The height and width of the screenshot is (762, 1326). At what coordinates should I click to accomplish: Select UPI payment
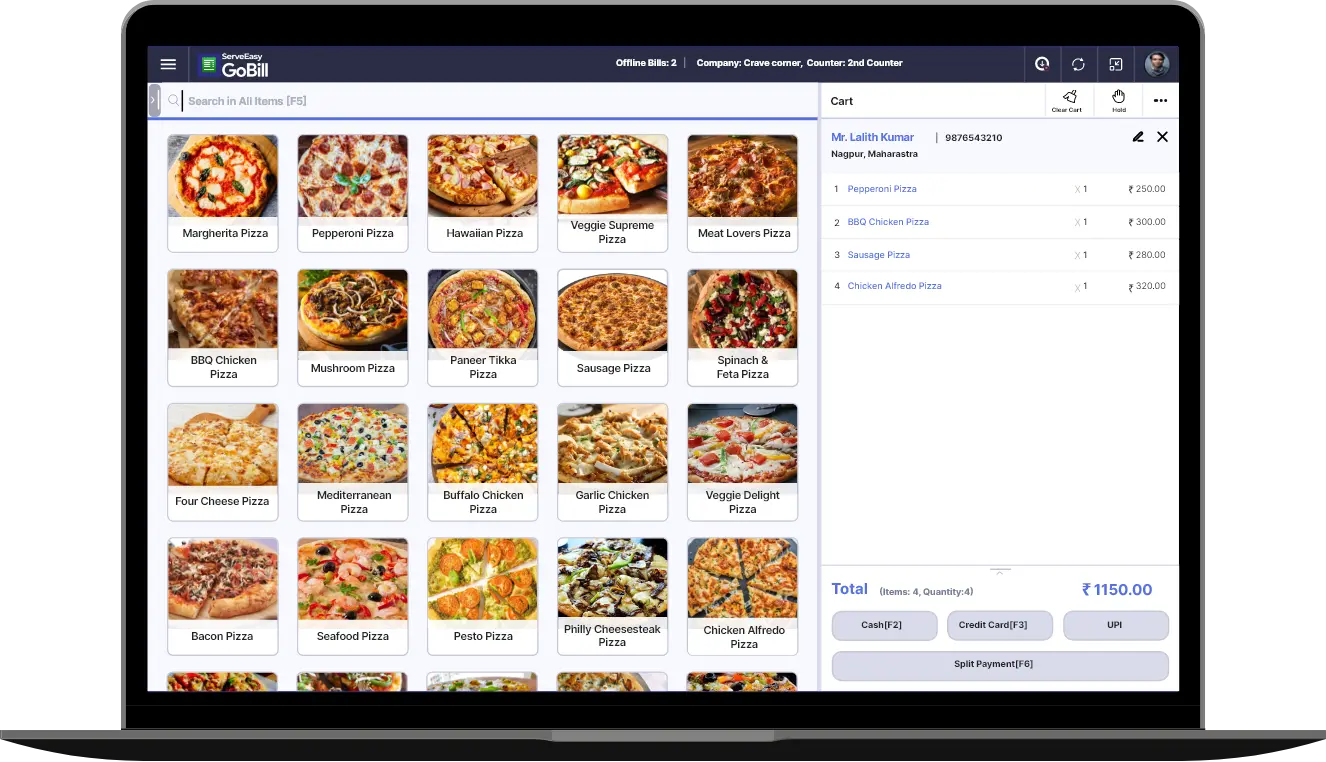(1115, 625)
